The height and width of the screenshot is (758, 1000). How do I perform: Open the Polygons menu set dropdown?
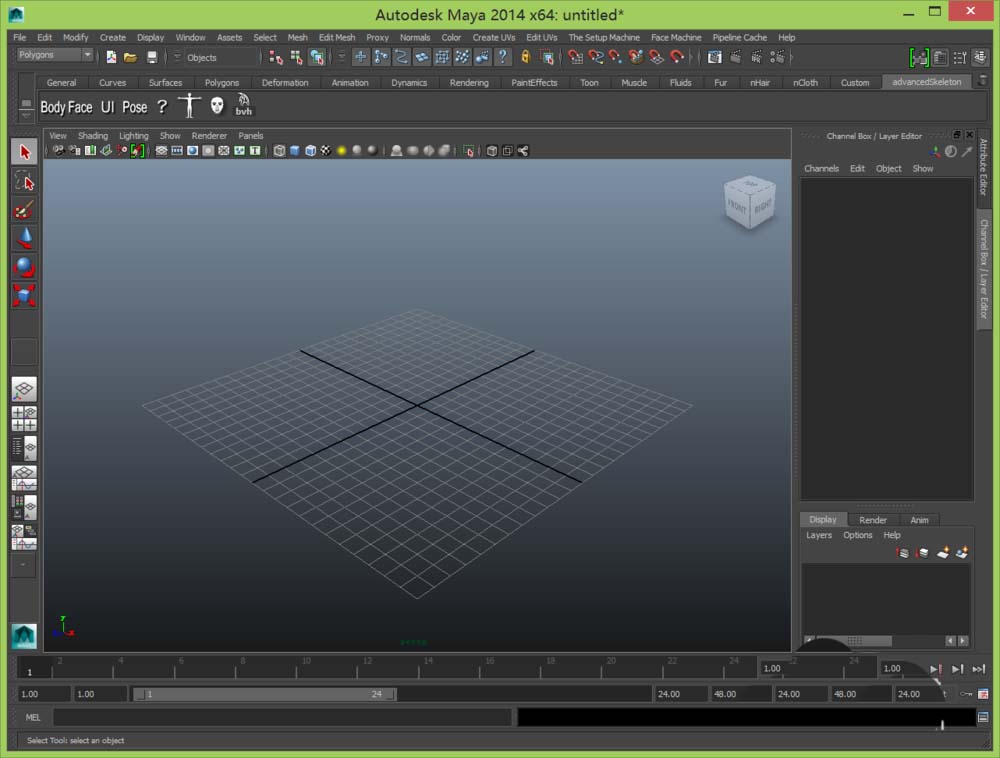click(x=56, y=56)
